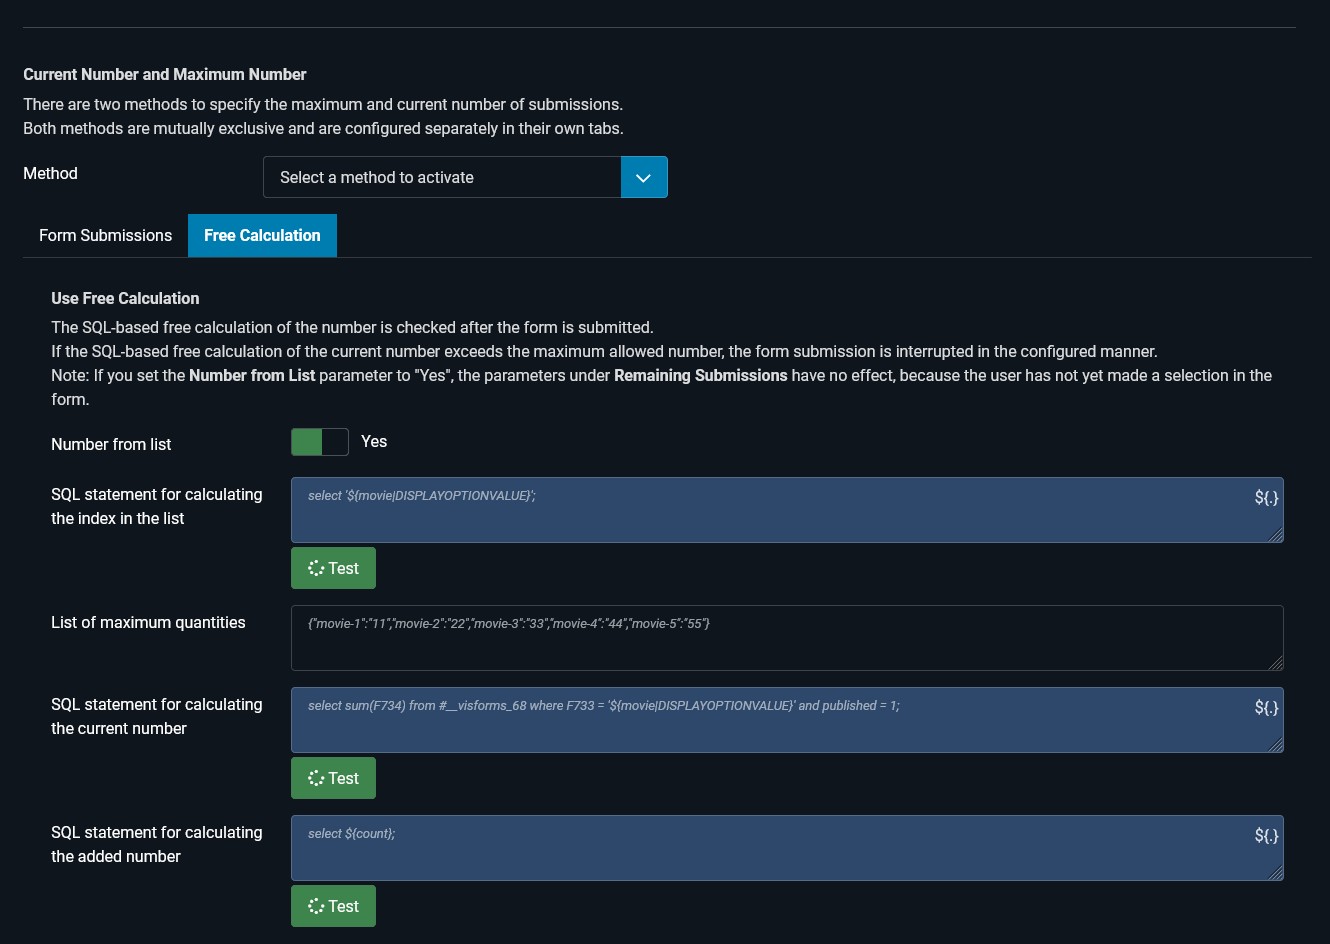Image resolution: width=1330 pixels, height=944 pixels.
Task: Click inside the index calculation SQL textarea
Action: (x=700, y=510)
